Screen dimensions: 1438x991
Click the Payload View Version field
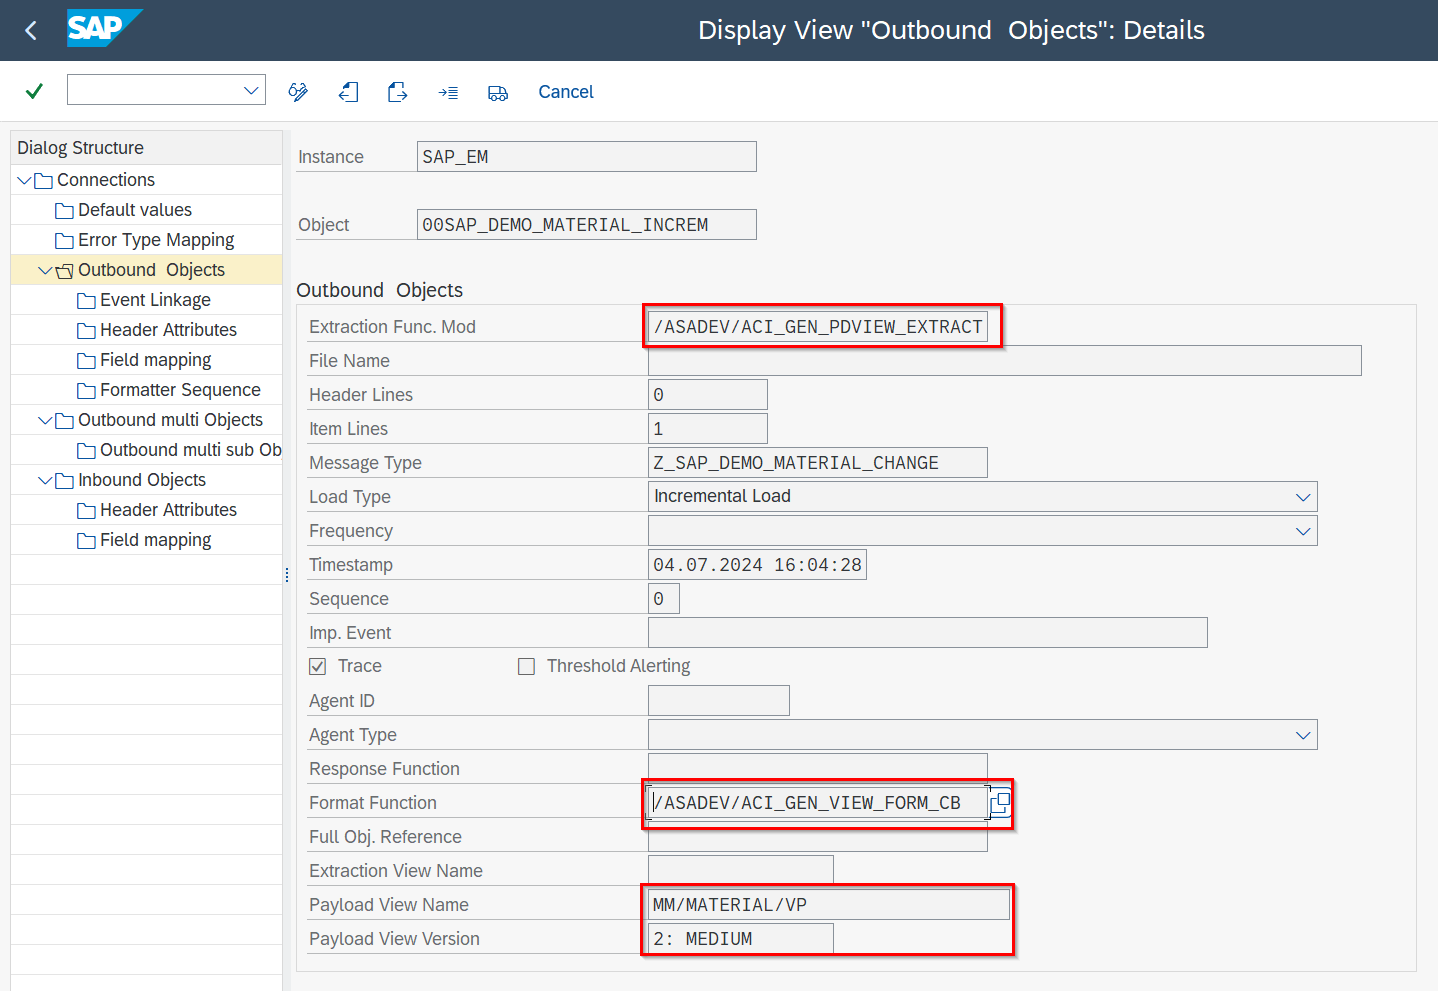[x=741, y=939]
